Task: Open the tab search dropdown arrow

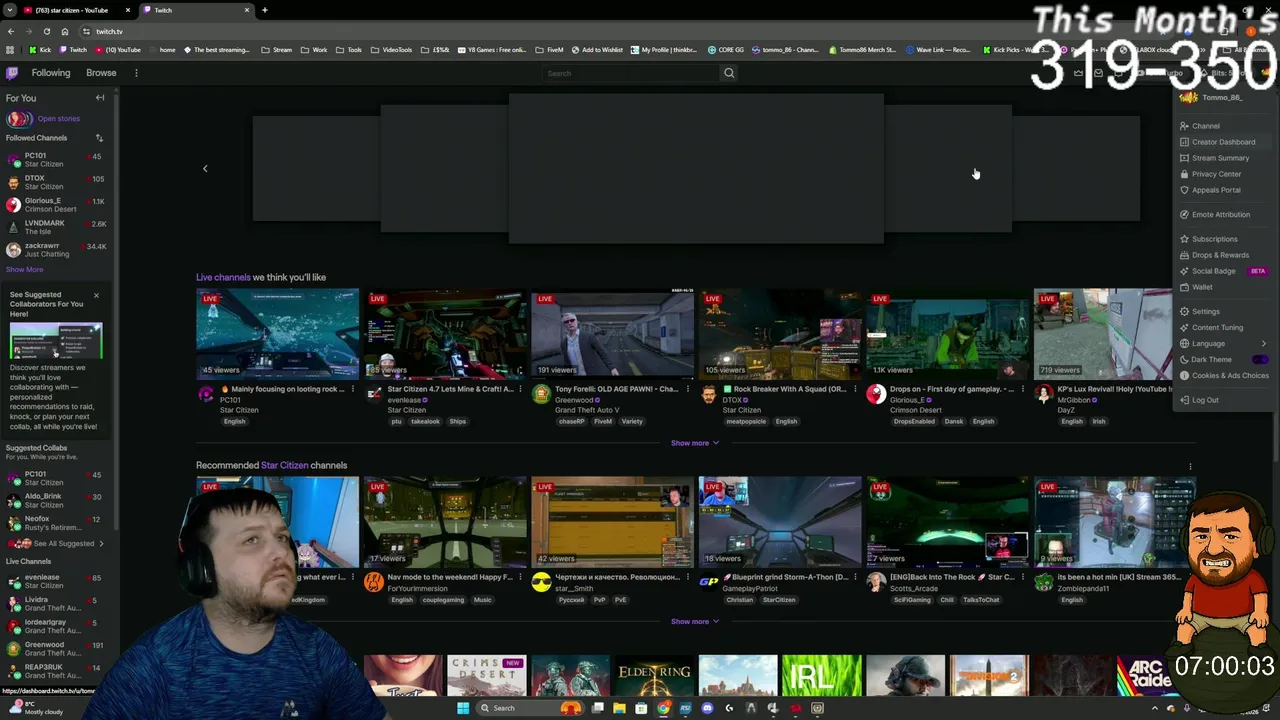Action: [x=9, y=10]
